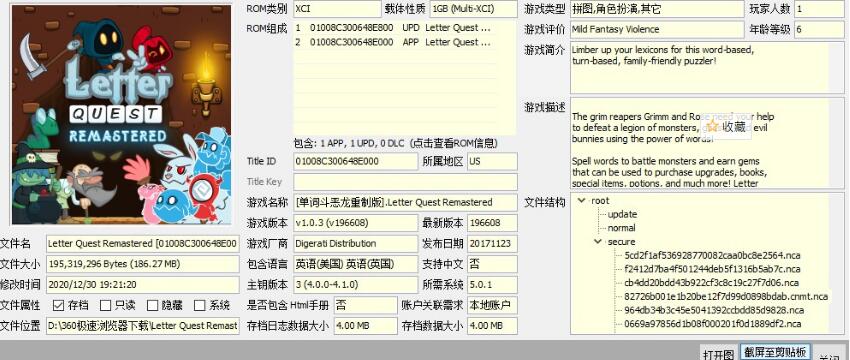Select the 5cd2f1af...2564.nca file
The height and width of the screenshot is (360, 850).
(712, 255)
